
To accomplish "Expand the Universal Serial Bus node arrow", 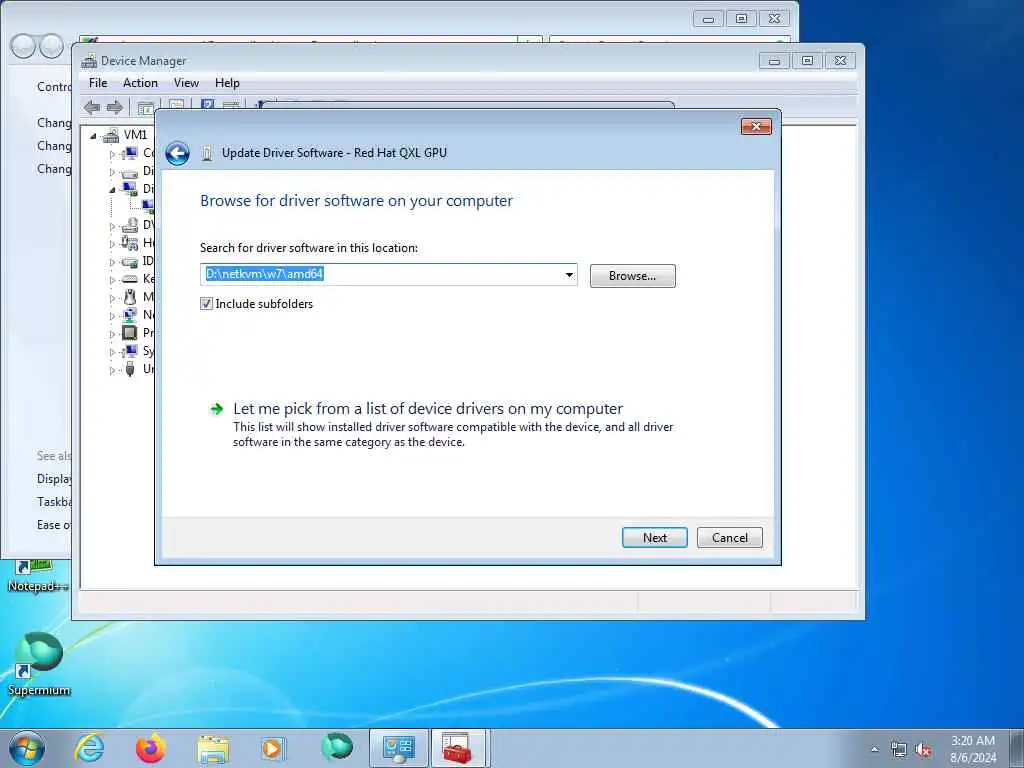I will click(x=112, y=370).
